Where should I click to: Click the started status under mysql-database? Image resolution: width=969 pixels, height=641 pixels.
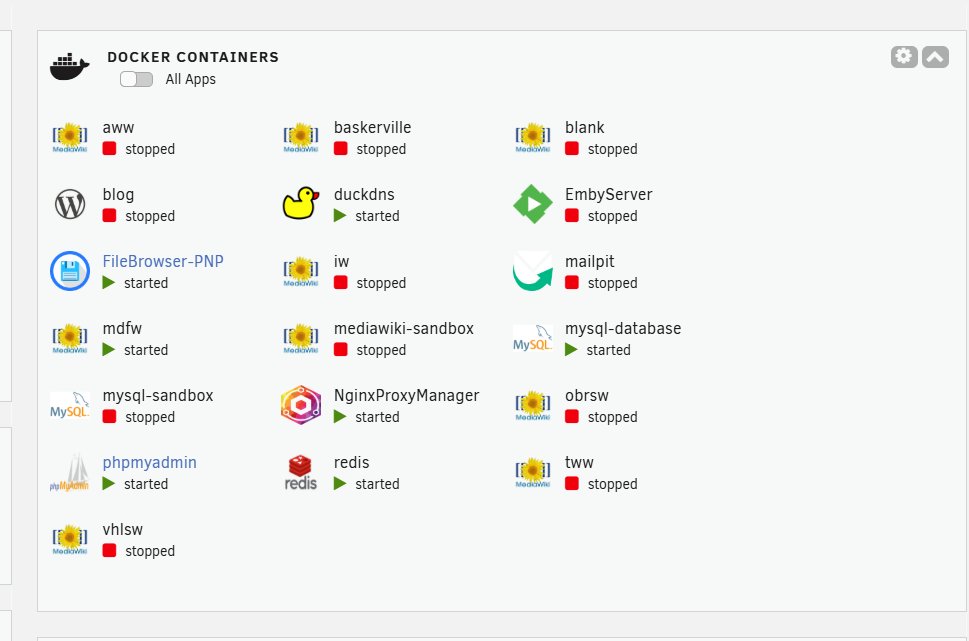(x=609, y=350)
